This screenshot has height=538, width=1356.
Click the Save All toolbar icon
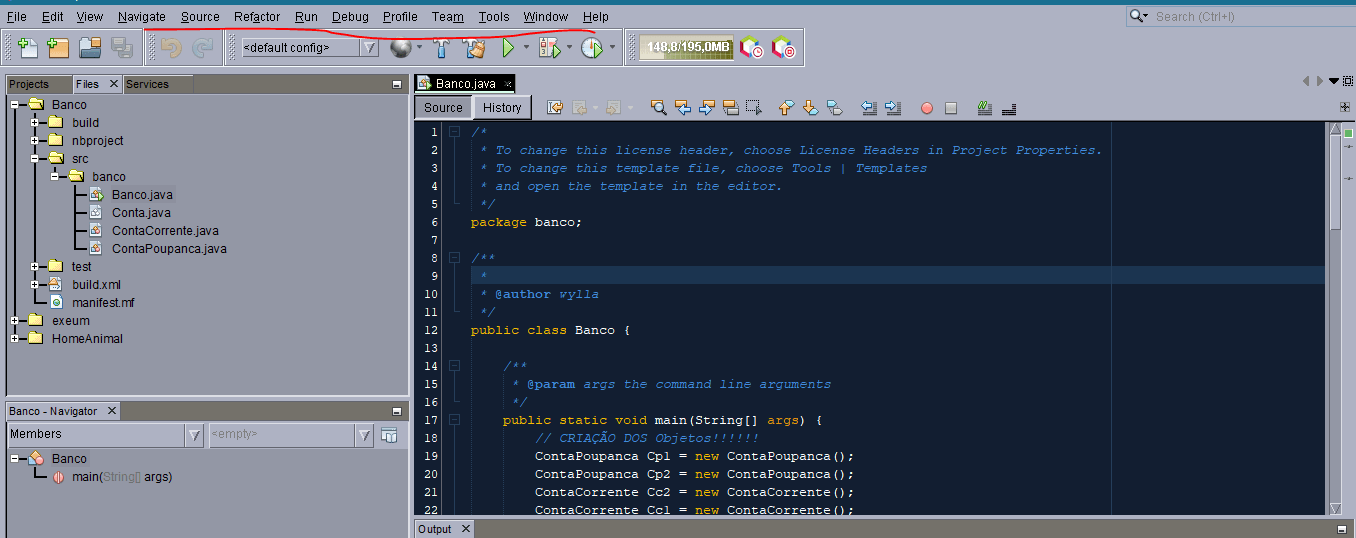point(122,47)
